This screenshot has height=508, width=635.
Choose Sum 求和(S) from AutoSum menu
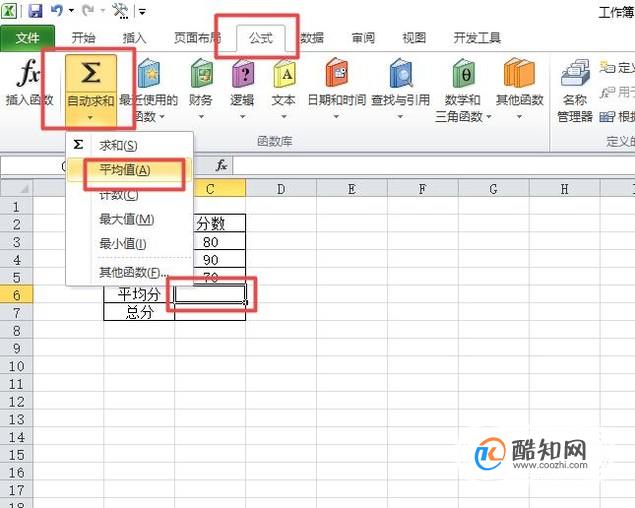[x=130, y=145]
